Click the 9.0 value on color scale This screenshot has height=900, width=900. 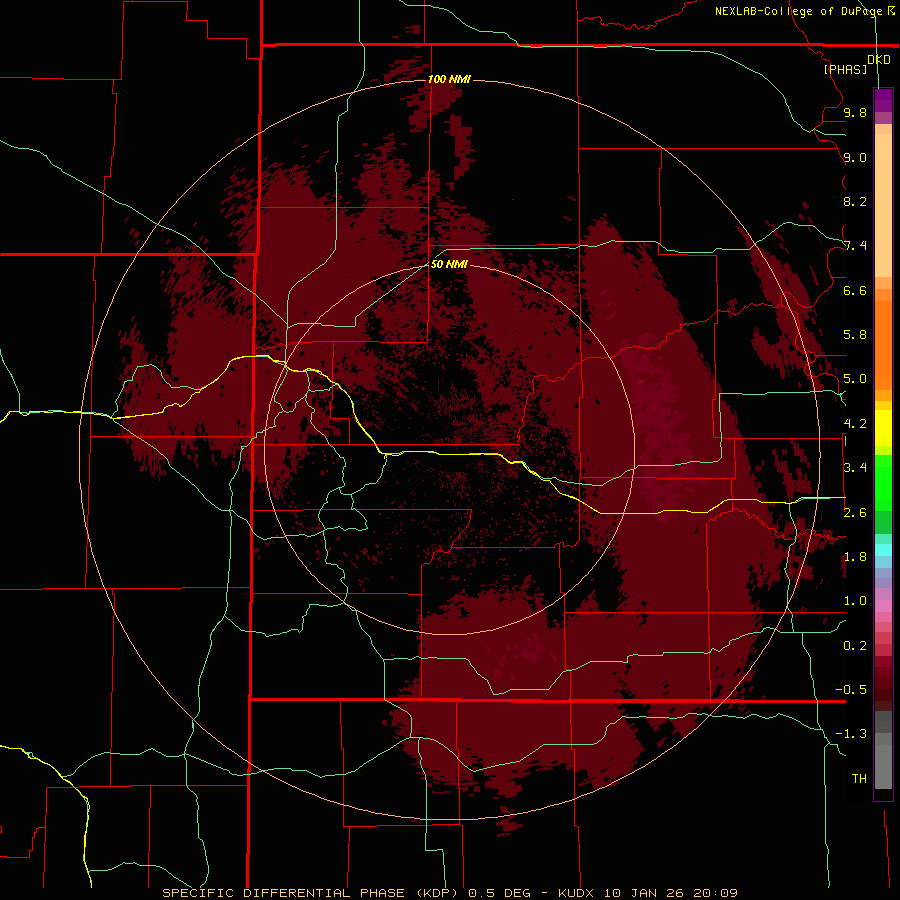click(x=855, y=157)
